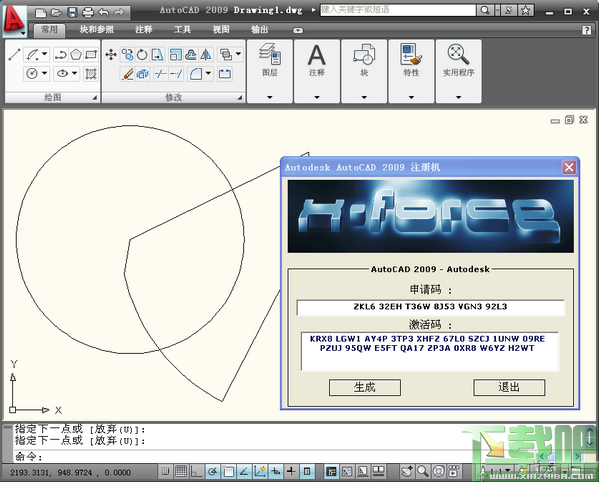Expand the 实用程序 panel
Image resolution: width=599 pixels, height=482 pixels.
click(x=458, y=97)
